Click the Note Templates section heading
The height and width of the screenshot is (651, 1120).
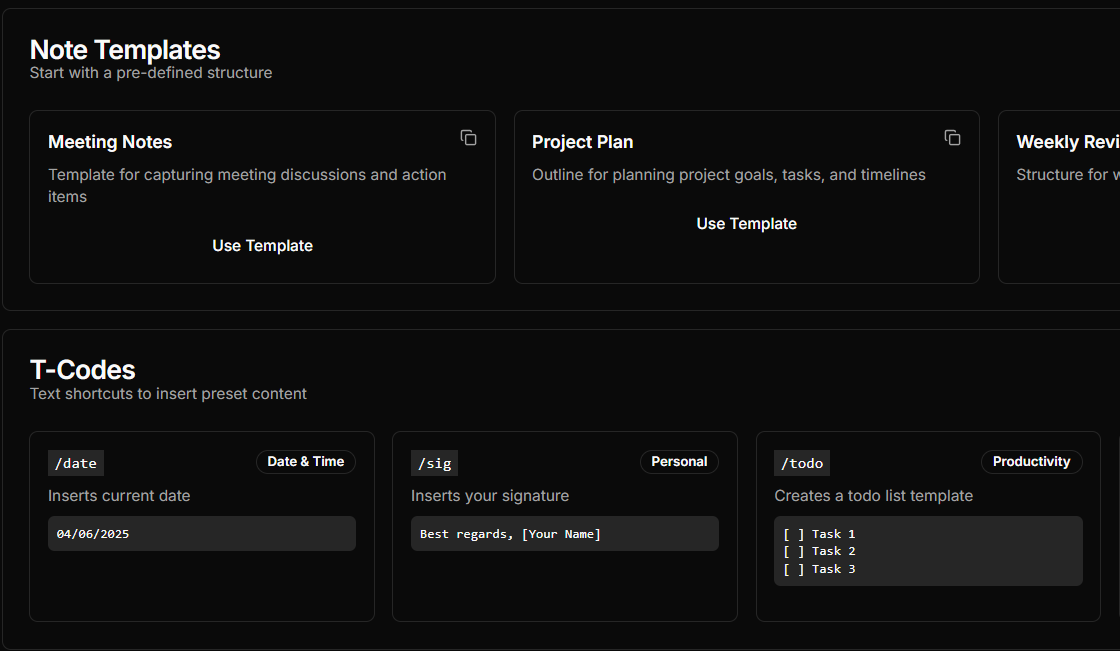point(125,50)
